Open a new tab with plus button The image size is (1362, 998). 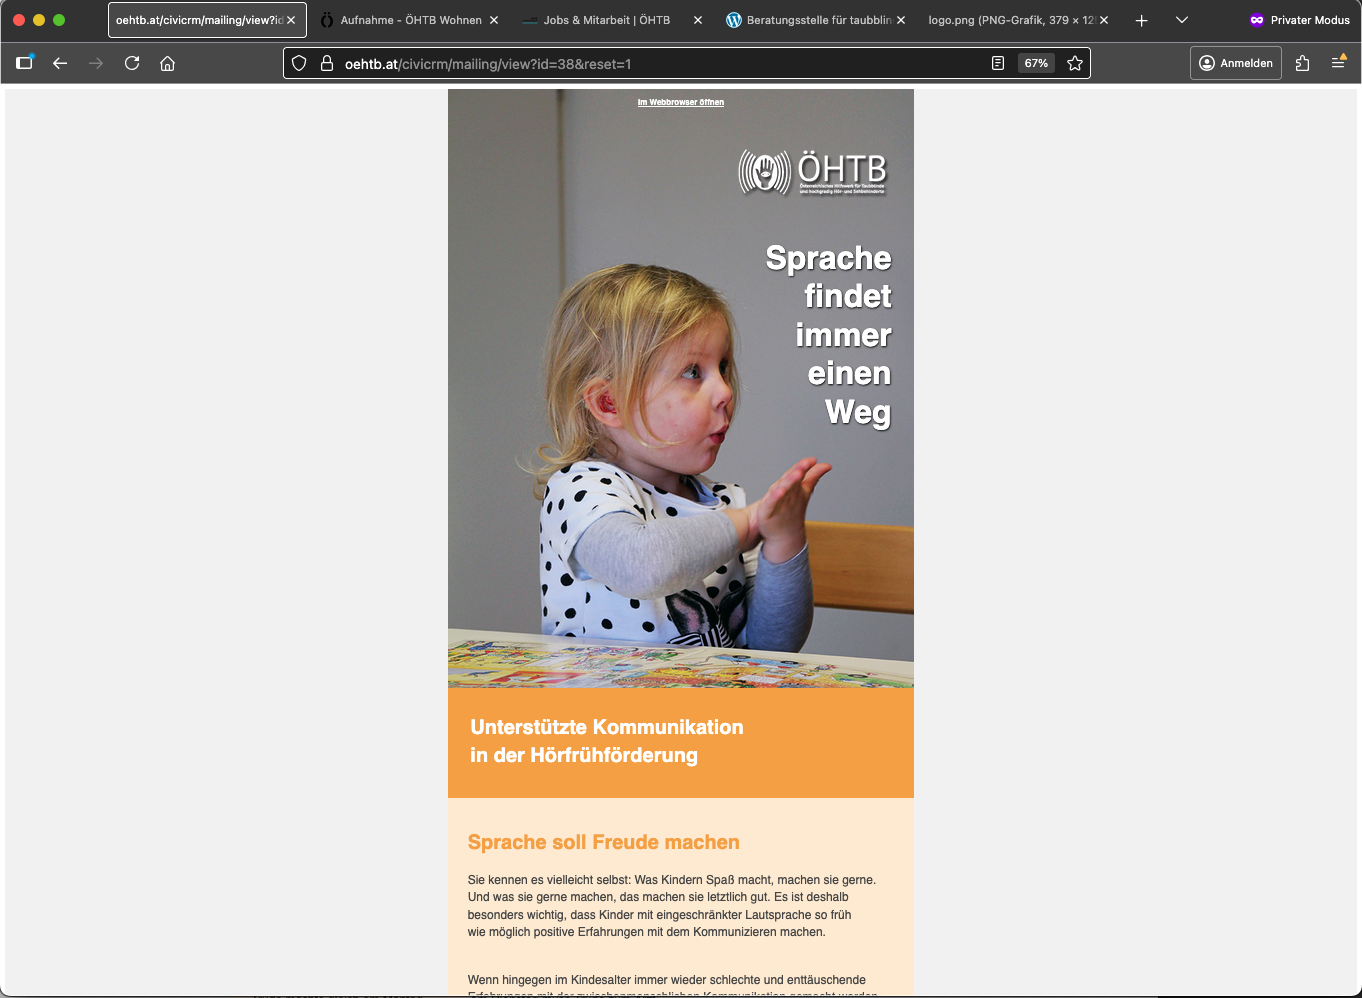point(1141,20)
